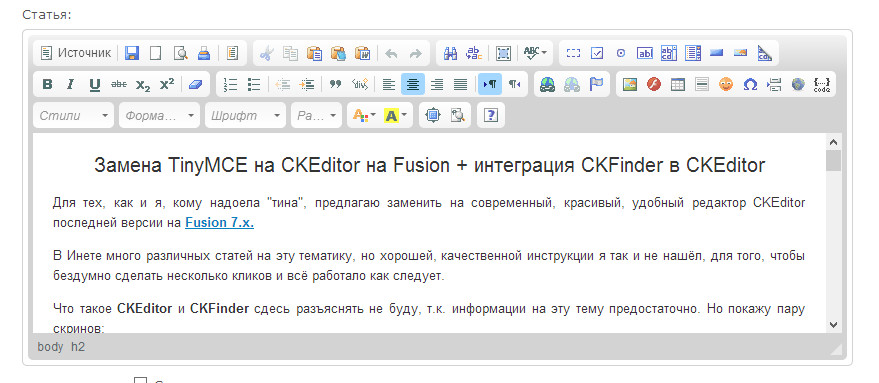Click Paste from Word icon

362,53
